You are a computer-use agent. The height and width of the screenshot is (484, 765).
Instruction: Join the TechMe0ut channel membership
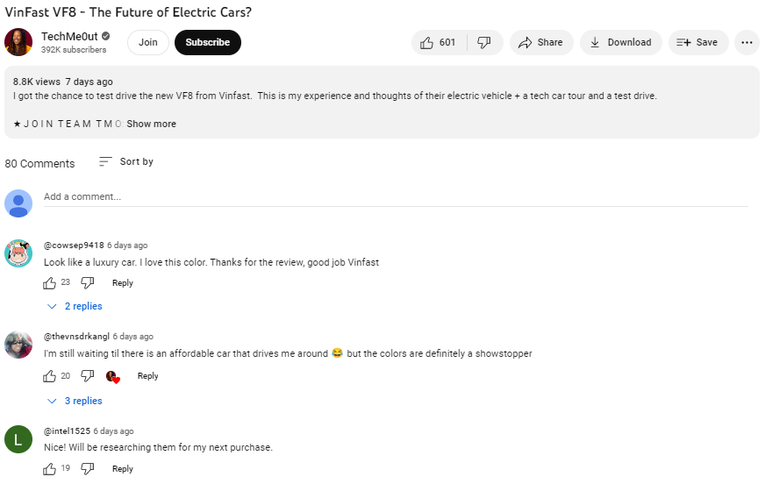(148, 42)
